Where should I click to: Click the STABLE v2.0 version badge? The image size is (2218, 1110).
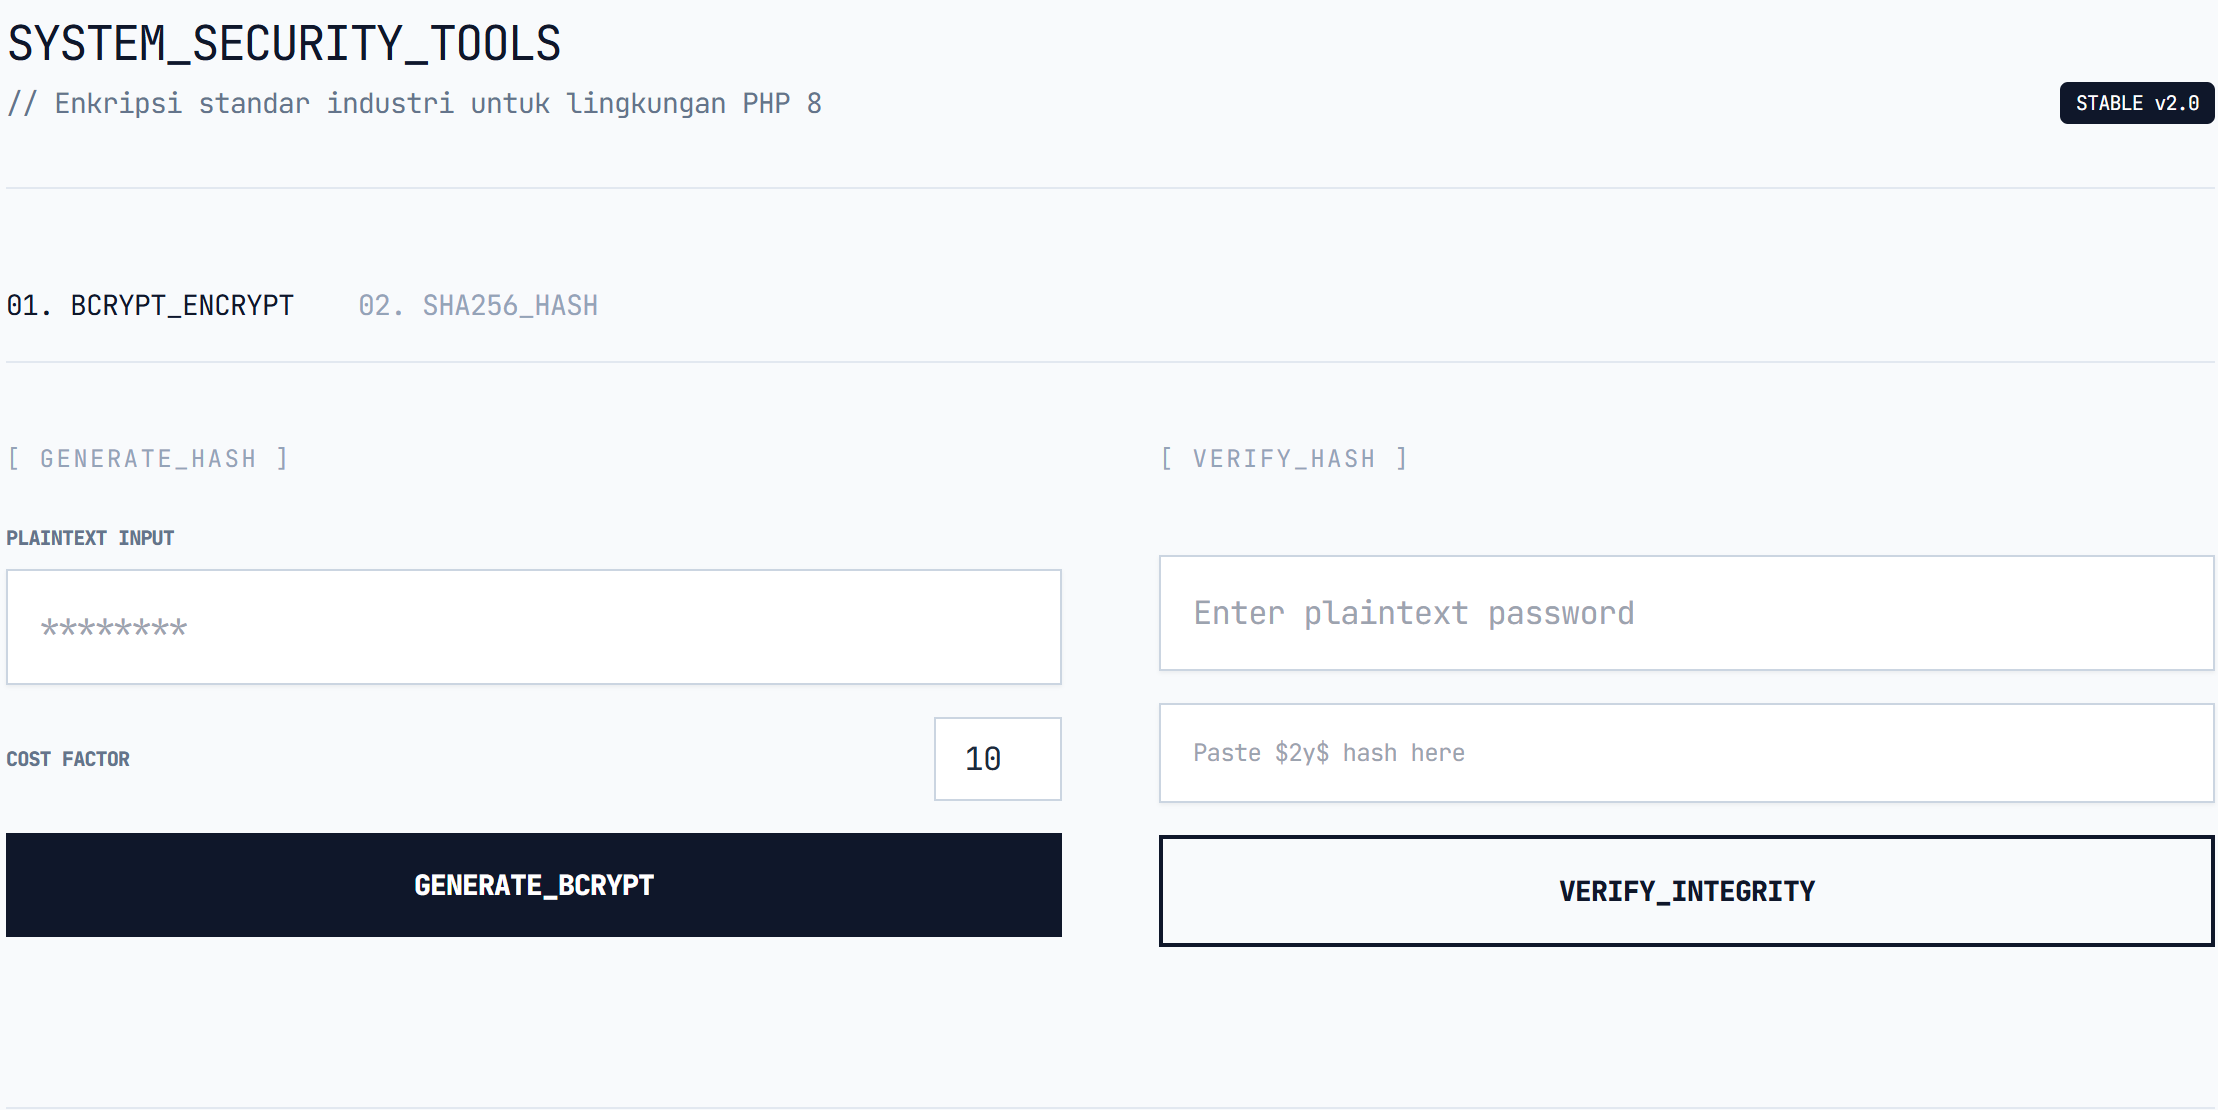pyautogui.click(x=2136, y=103)
